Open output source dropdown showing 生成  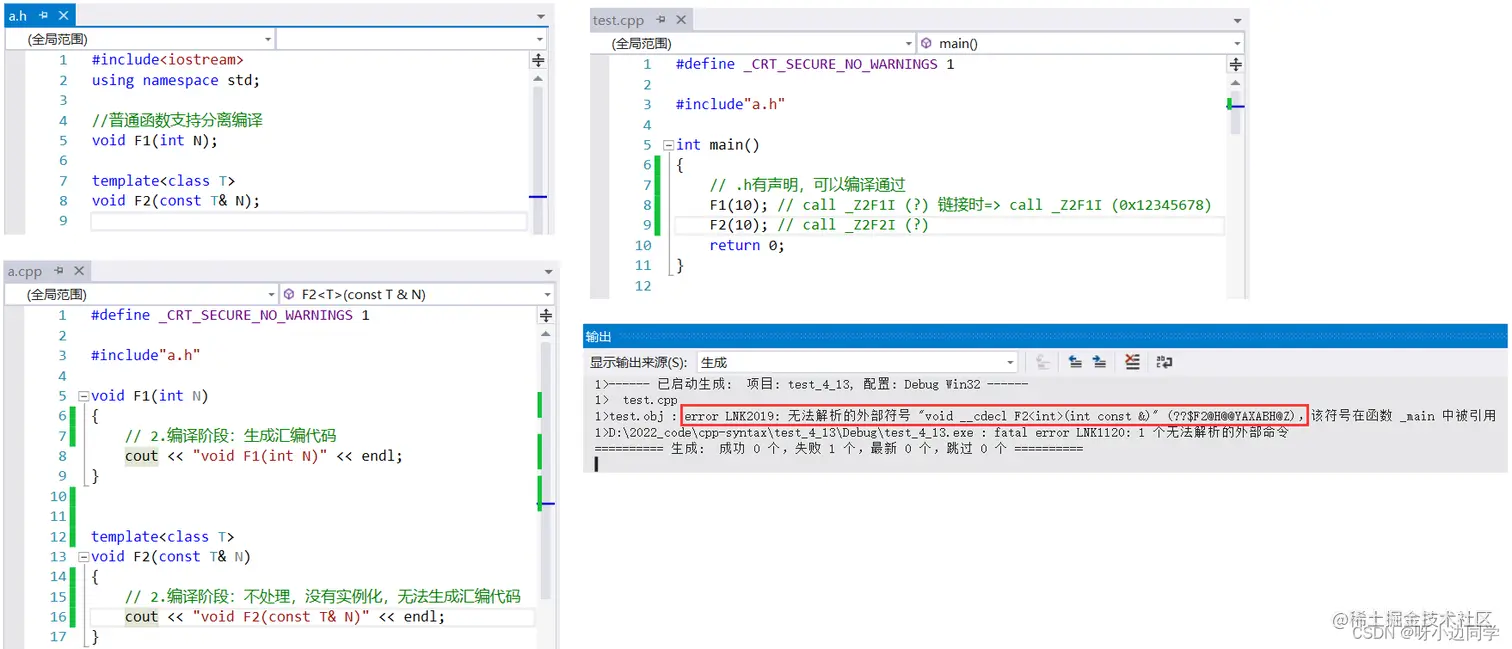click(x=857, y=362)
